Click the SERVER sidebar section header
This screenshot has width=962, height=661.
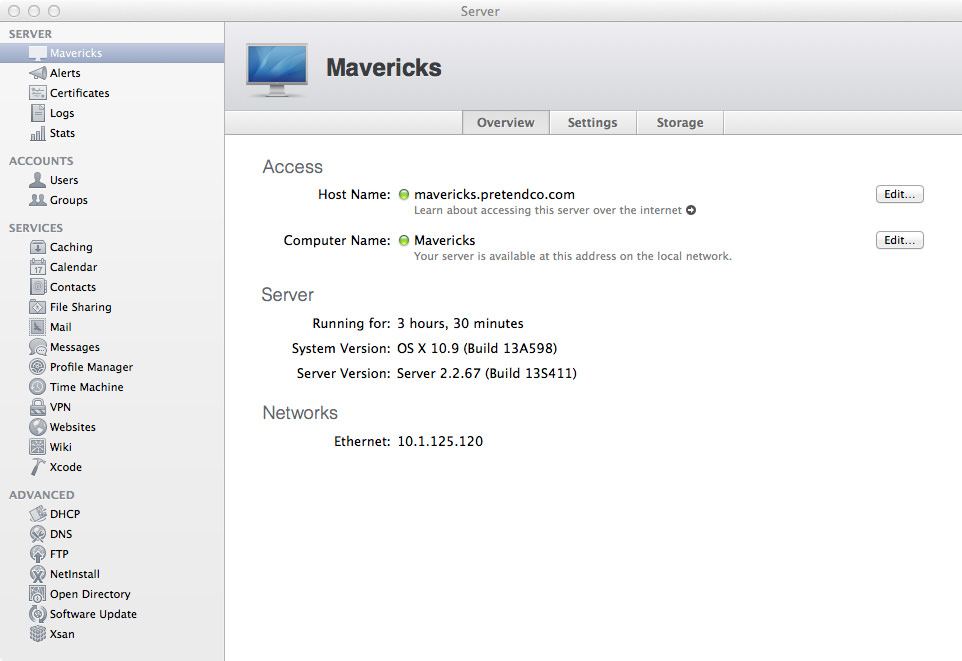coord(30,34)
